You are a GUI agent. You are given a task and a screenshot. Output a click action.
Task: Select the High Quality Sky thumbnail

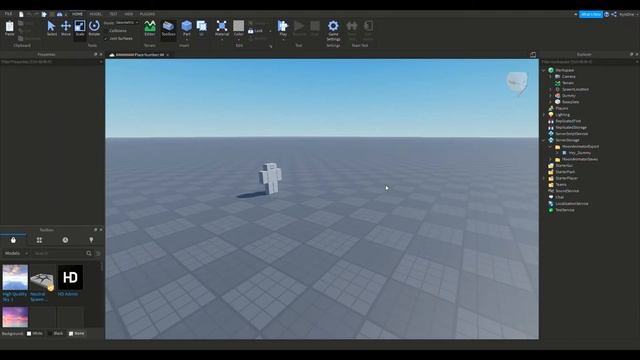point(15,277)
